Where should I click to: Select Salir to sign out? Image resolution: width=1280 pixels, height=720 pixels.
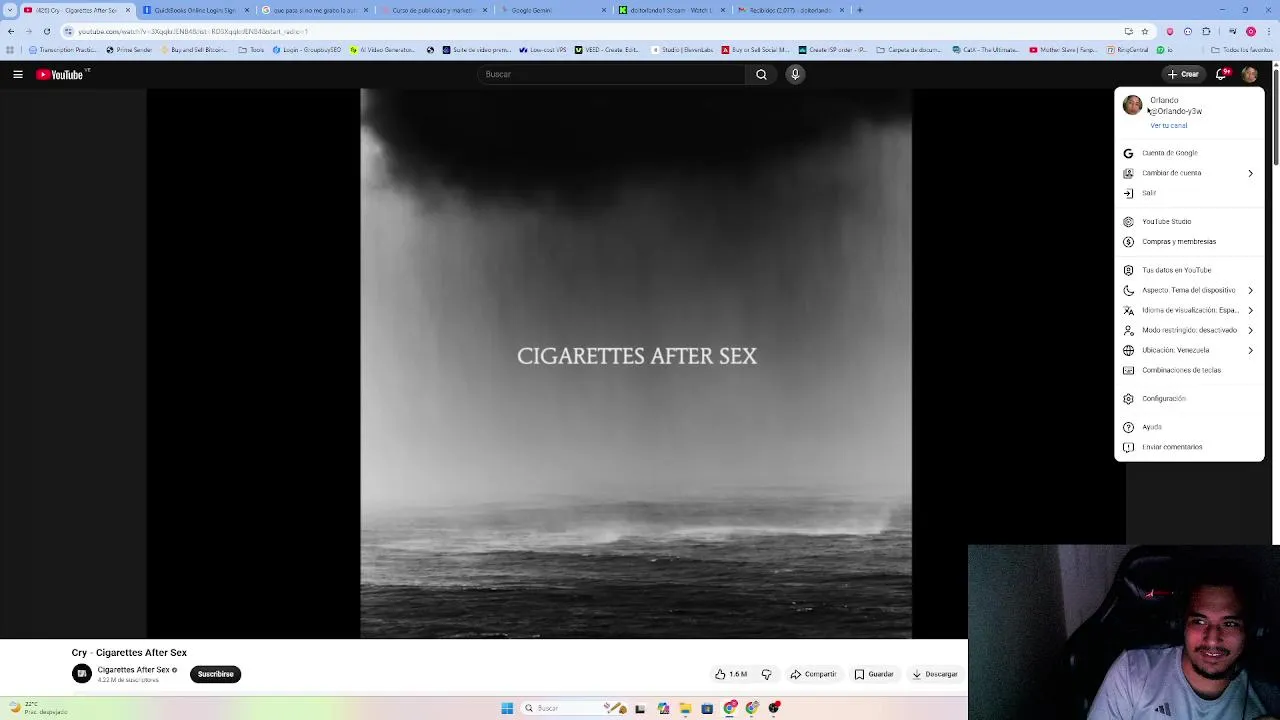(1189, 193)
